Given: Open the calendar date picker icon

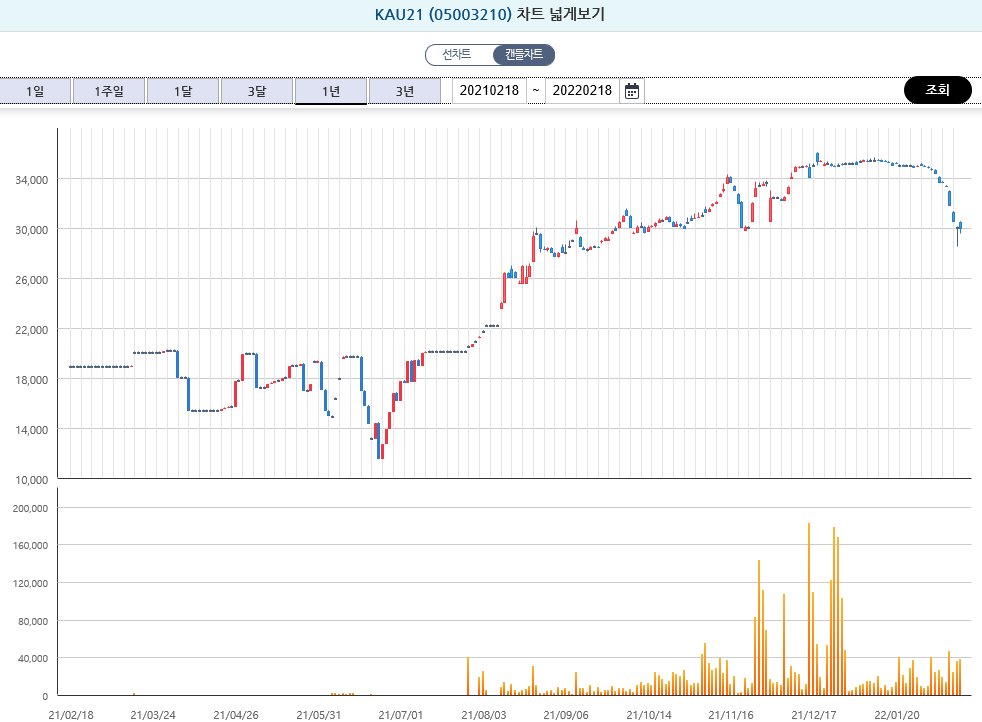Looking at the screenshot, I should (x=632, y=91).
